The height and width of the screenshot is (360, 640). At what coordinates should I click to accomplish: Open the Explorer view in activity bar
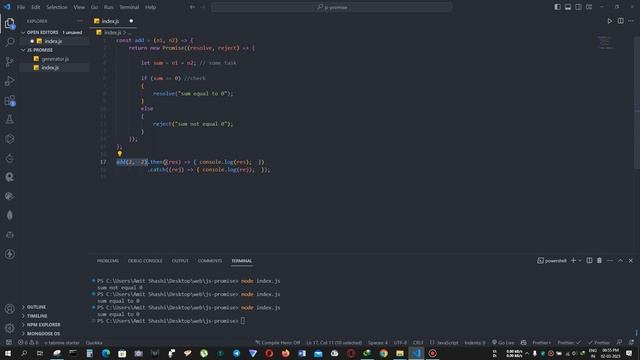[9, 24]
